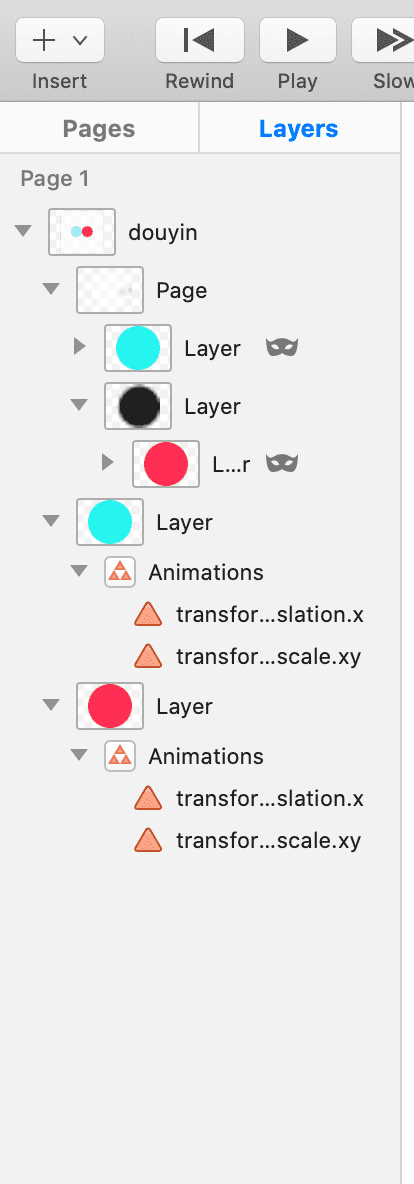Collapse the douyin root layer

(x=23, y=231)
